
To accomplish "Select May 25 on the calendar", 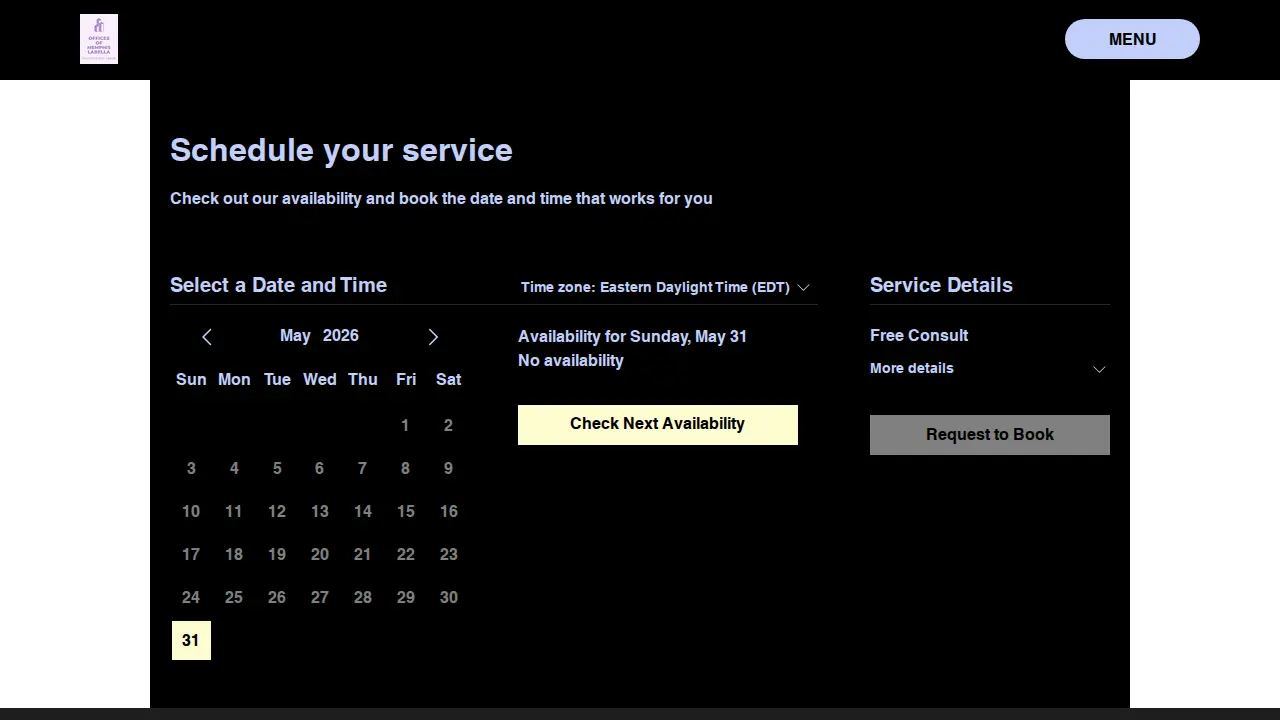I will coord(234,597).
